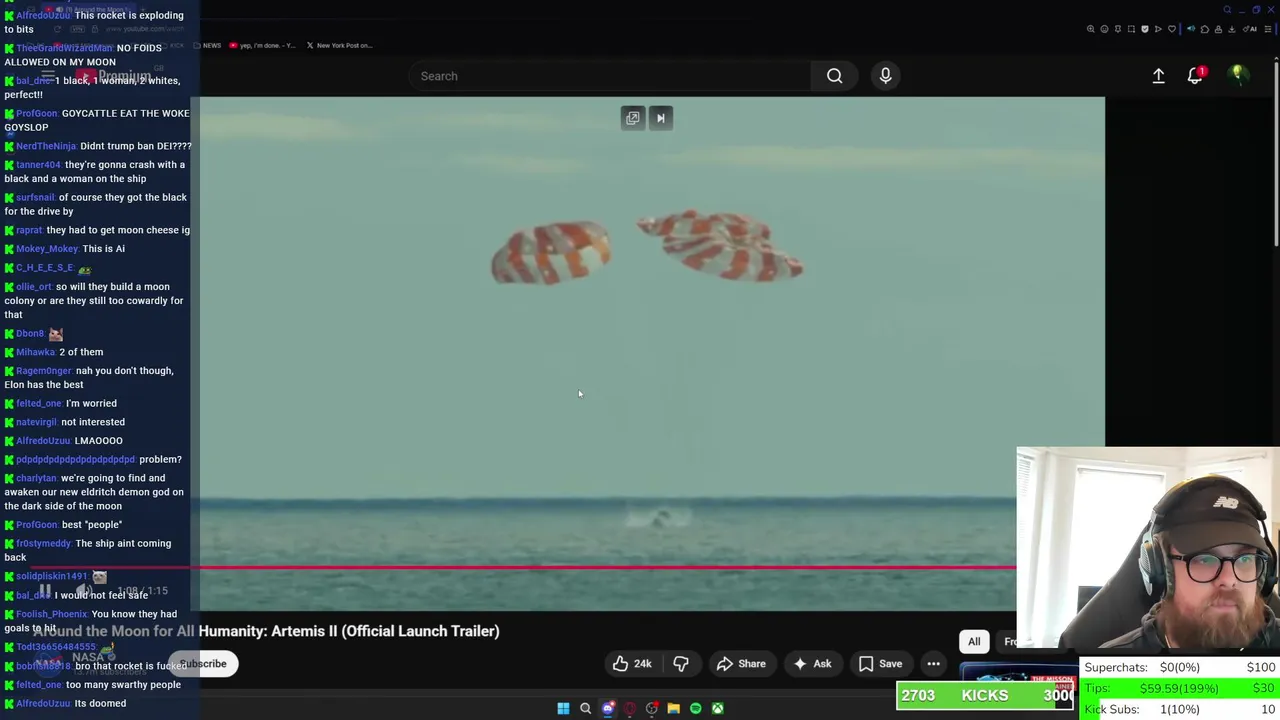Open YouTube notifications bell
1280x720 pixels.
pos(1195,76)
